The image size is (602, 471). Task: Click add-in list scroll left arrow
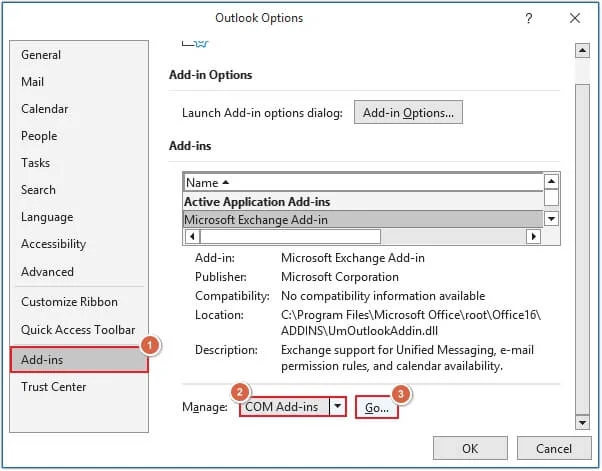tap(192, 236)
